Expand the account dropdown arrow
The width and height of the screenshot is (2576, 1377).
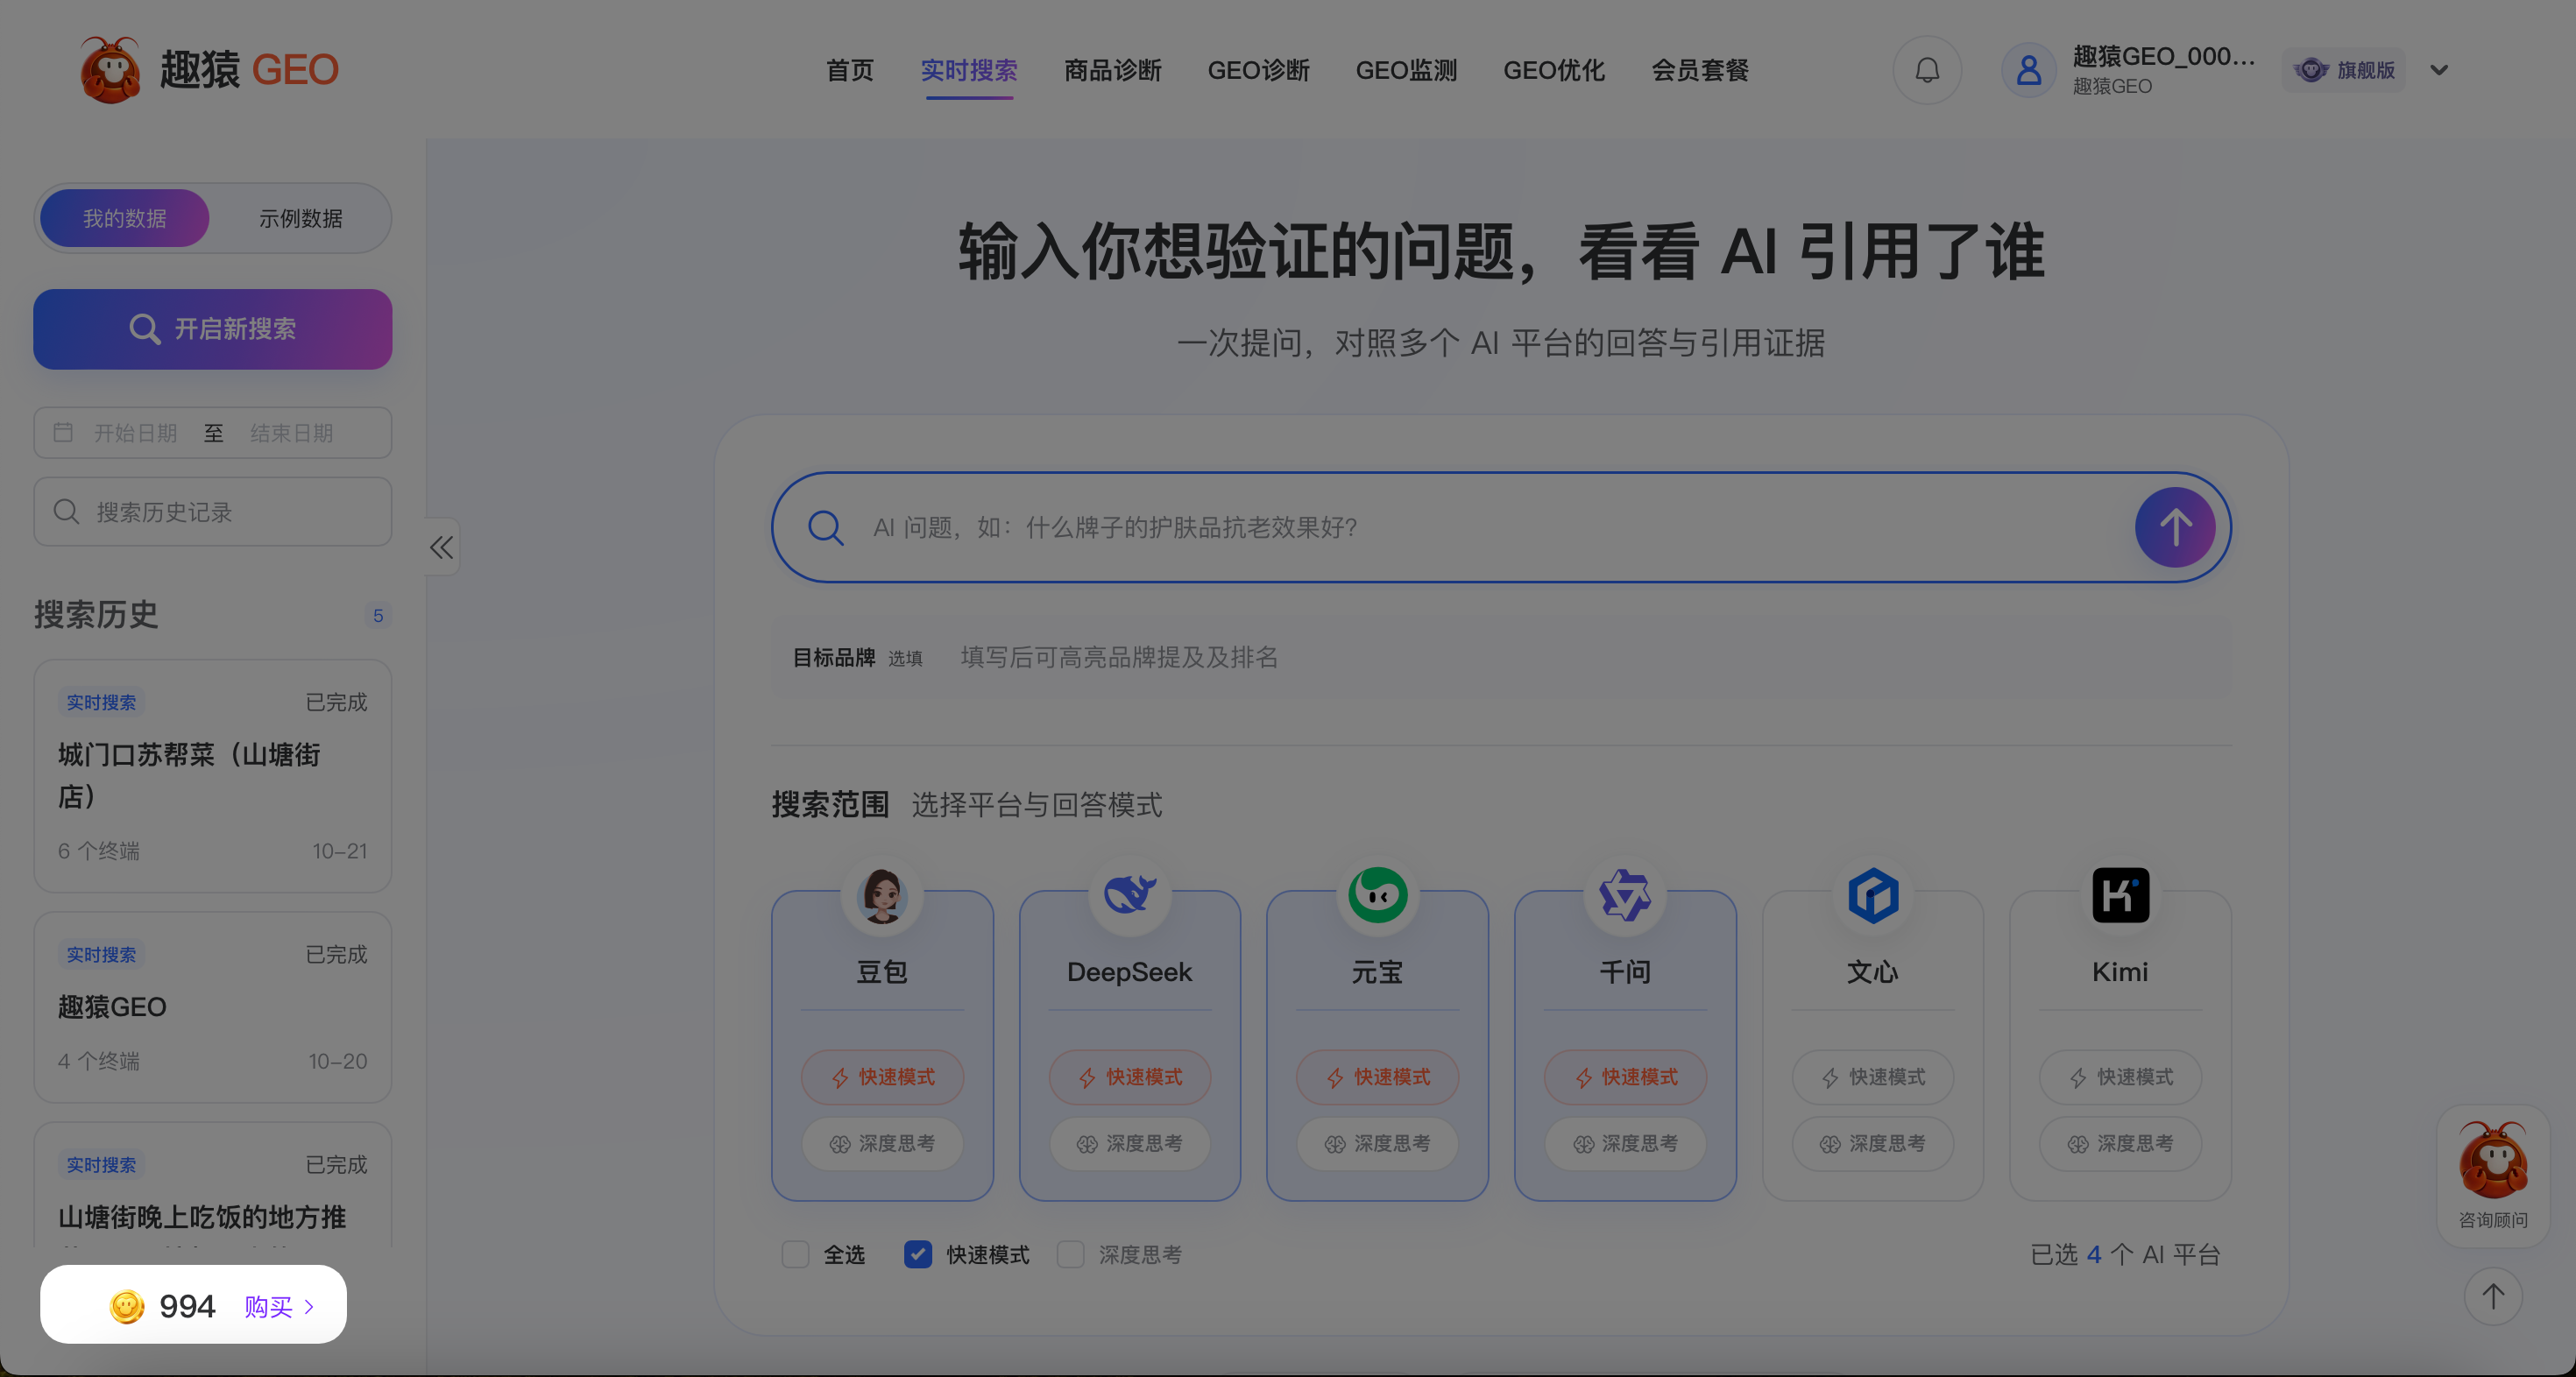click(2439, 70)
